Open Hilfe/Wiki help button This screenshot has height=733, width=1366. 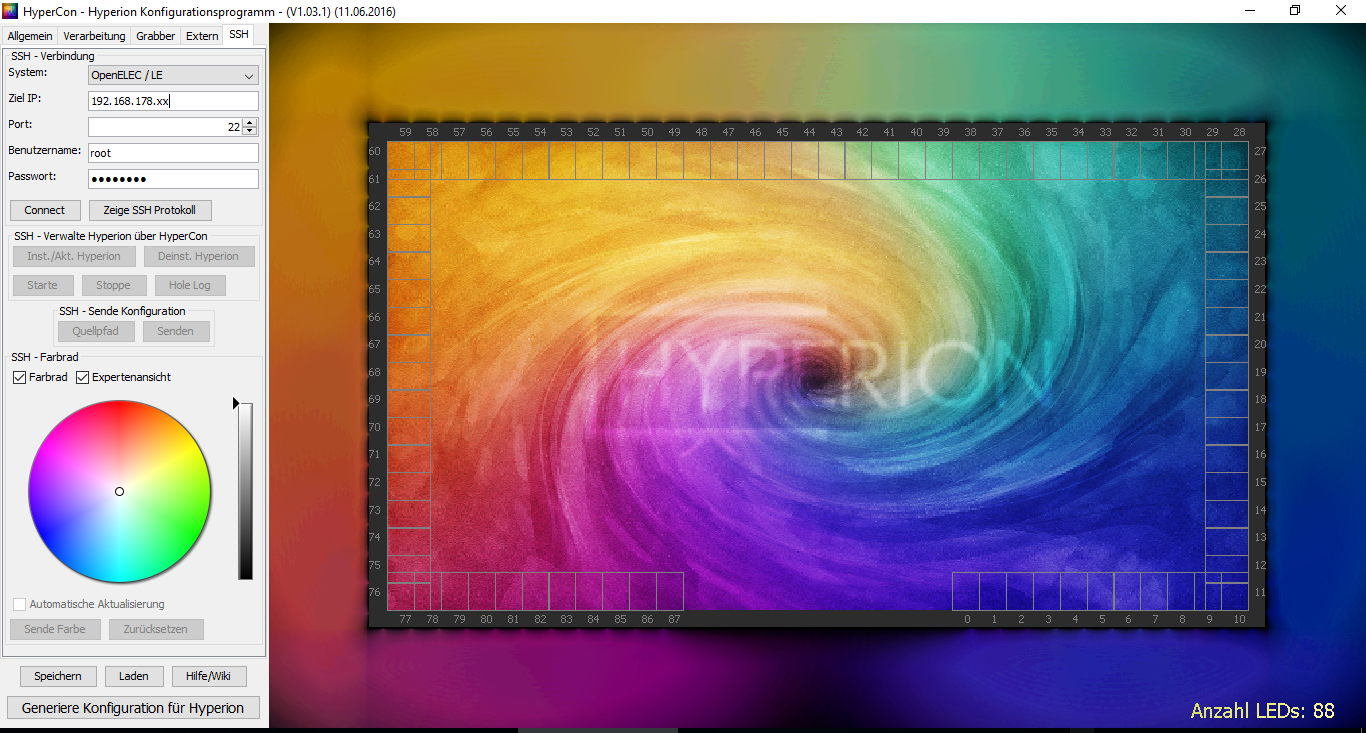click(x=208, y=676)
